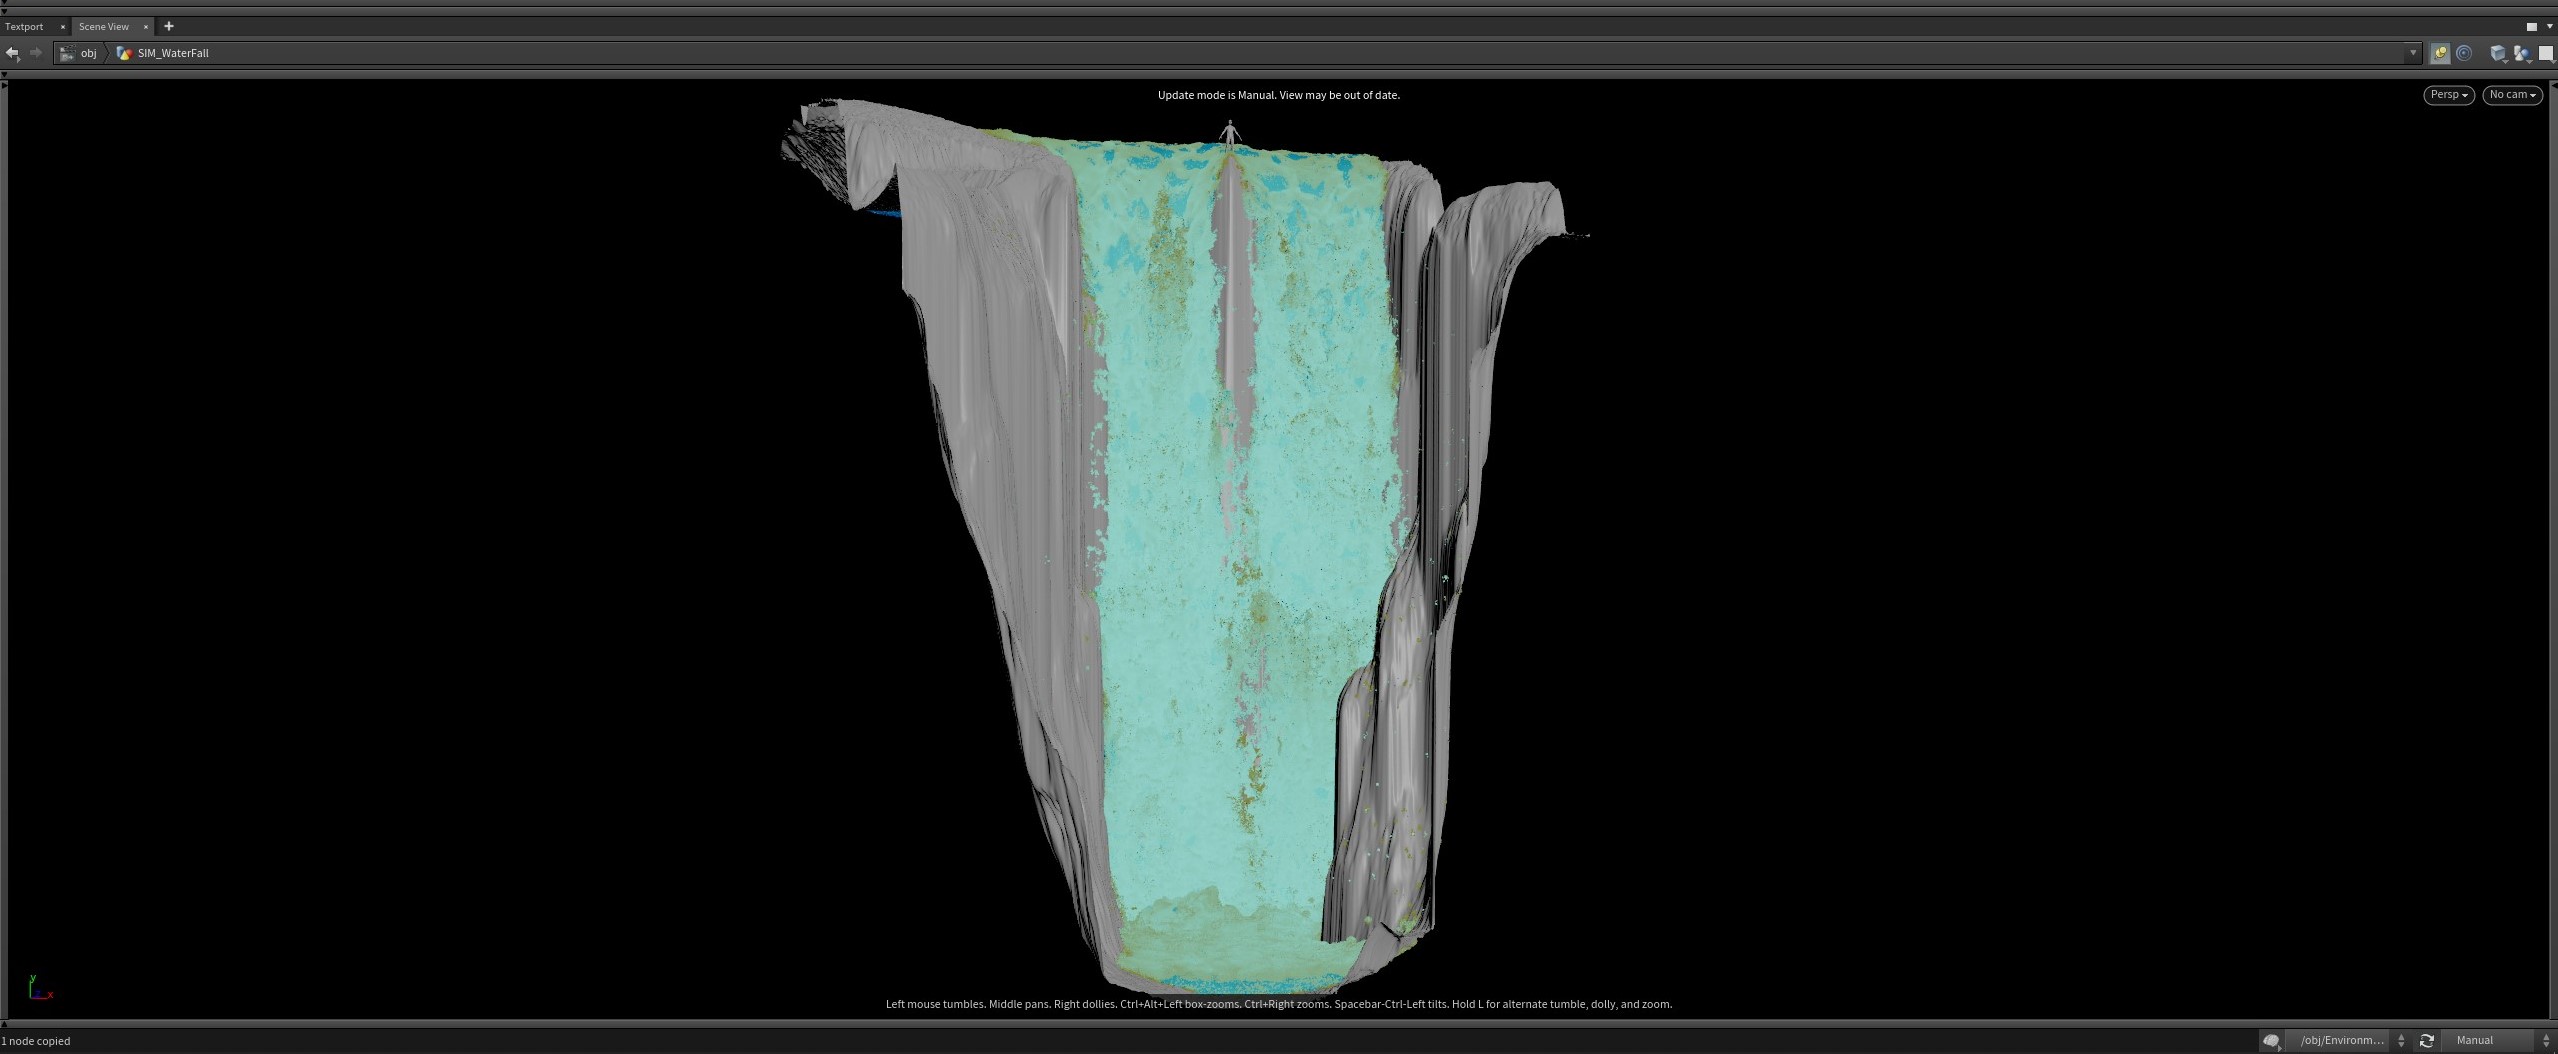Click the 'Update mode is Manual' viewport notice
This screenshot has width=2558, height=1054.
click(1278, 95)
